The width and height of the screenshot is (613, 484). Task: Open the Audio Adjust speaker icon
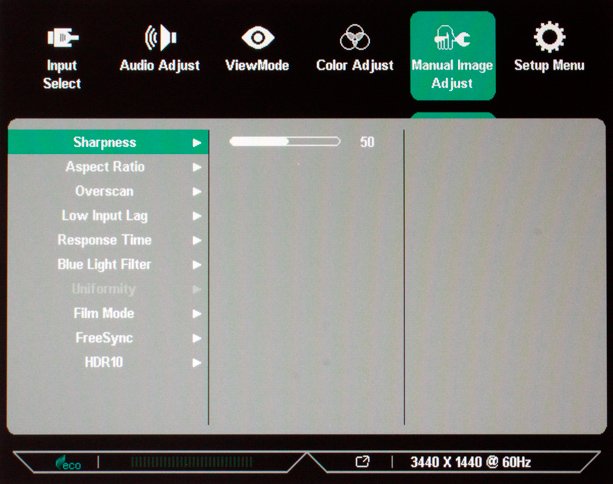[159, 39]
